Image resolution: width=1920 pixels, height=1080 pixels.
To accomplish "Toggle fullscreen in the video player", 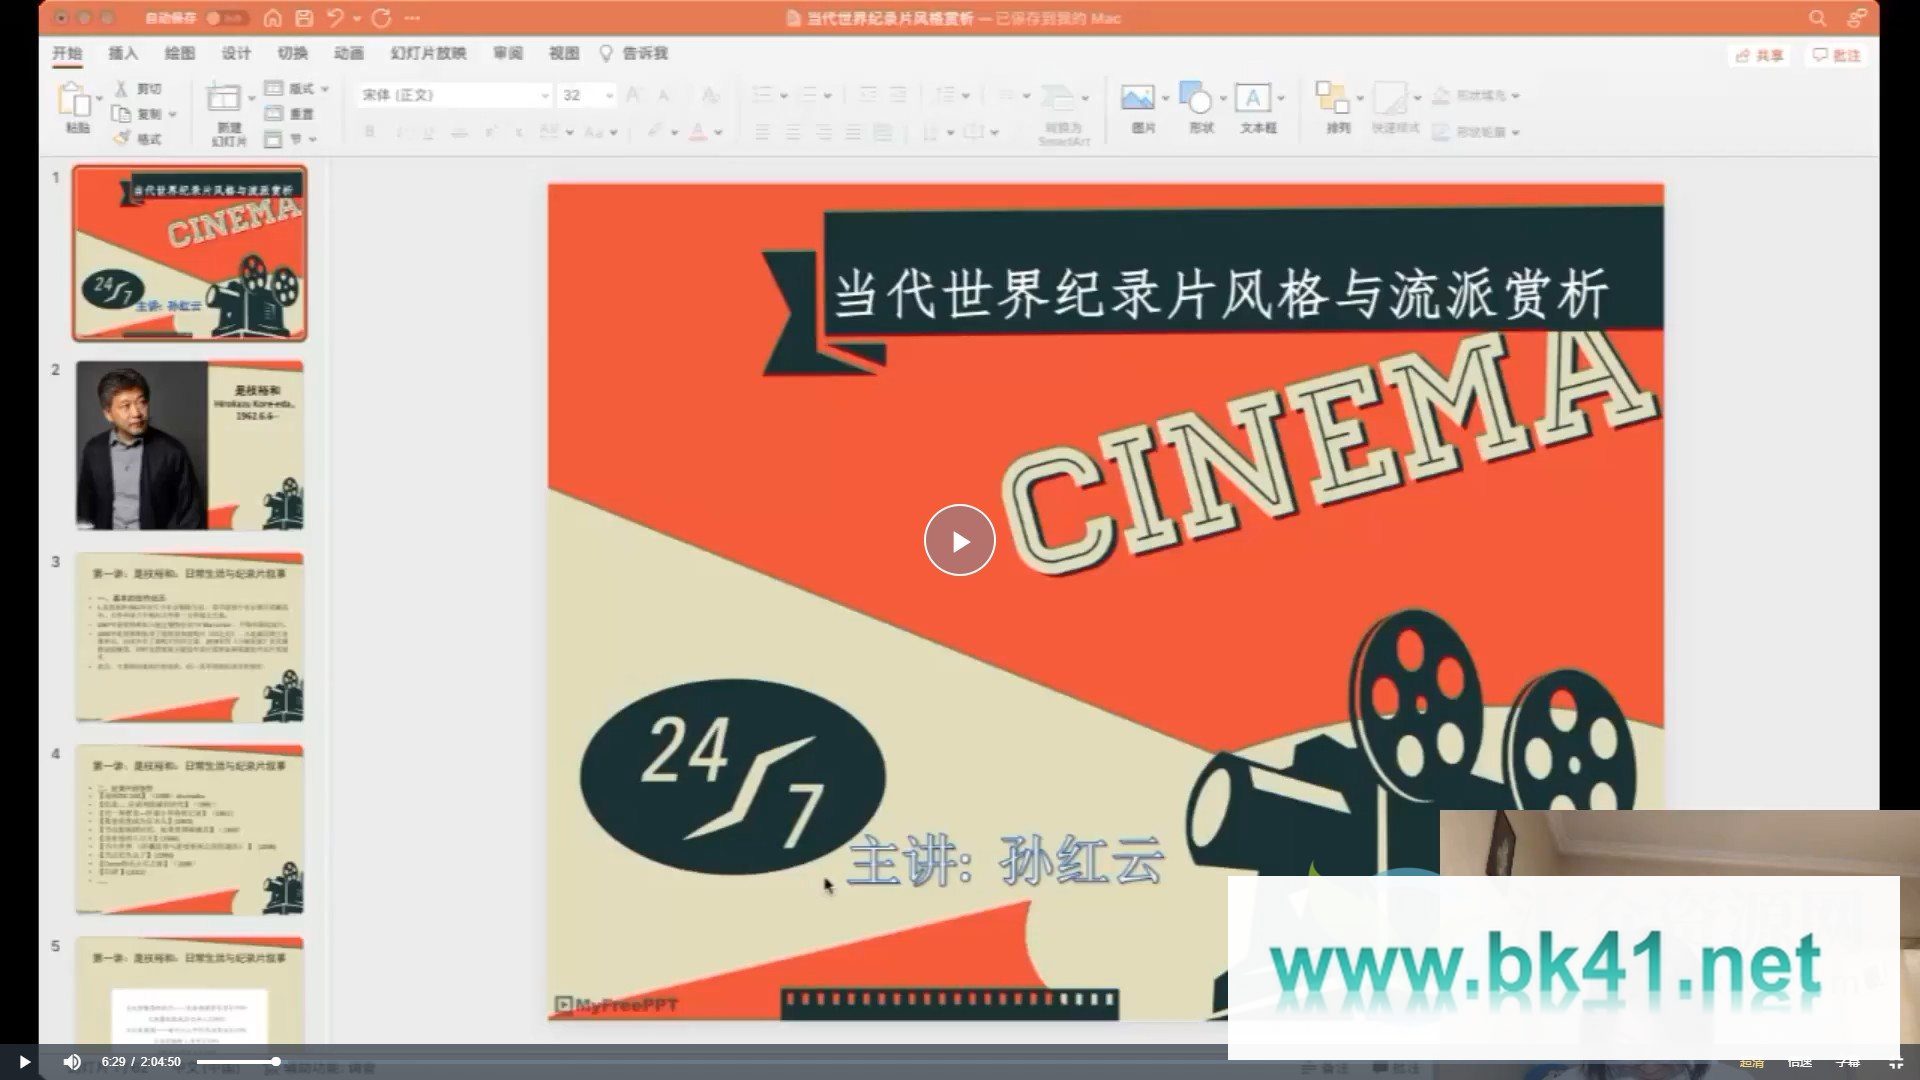I will [x=1895, y=1062].
